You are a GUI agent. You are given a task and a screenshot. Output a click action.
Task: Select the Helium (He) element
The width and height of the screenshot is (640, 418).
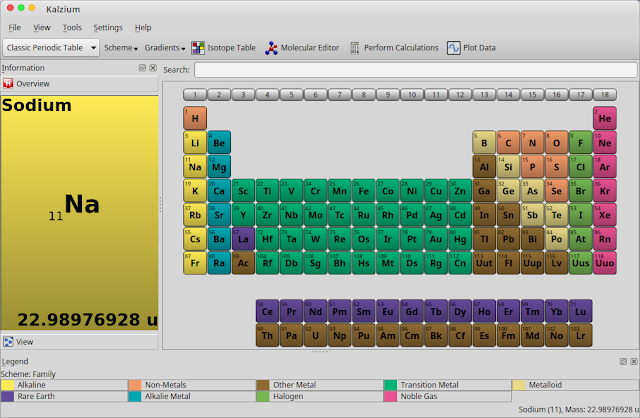604,118
